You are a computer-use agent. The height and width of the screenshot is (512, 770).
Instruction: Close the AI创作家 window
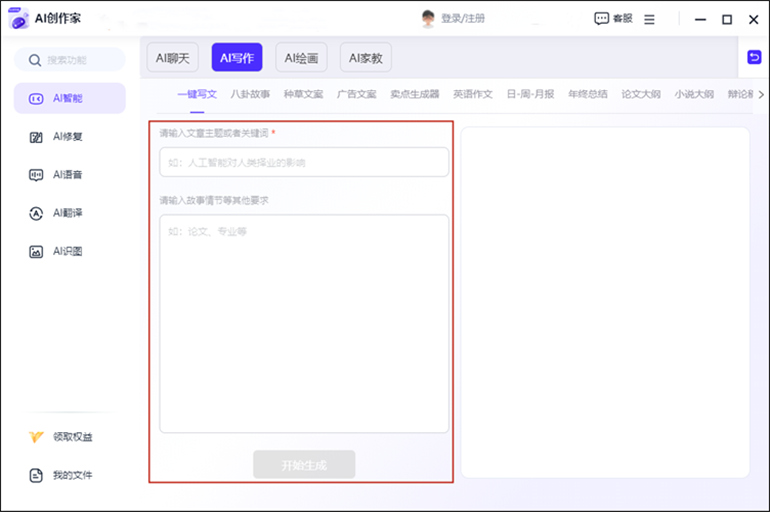[x=753, y=19]
